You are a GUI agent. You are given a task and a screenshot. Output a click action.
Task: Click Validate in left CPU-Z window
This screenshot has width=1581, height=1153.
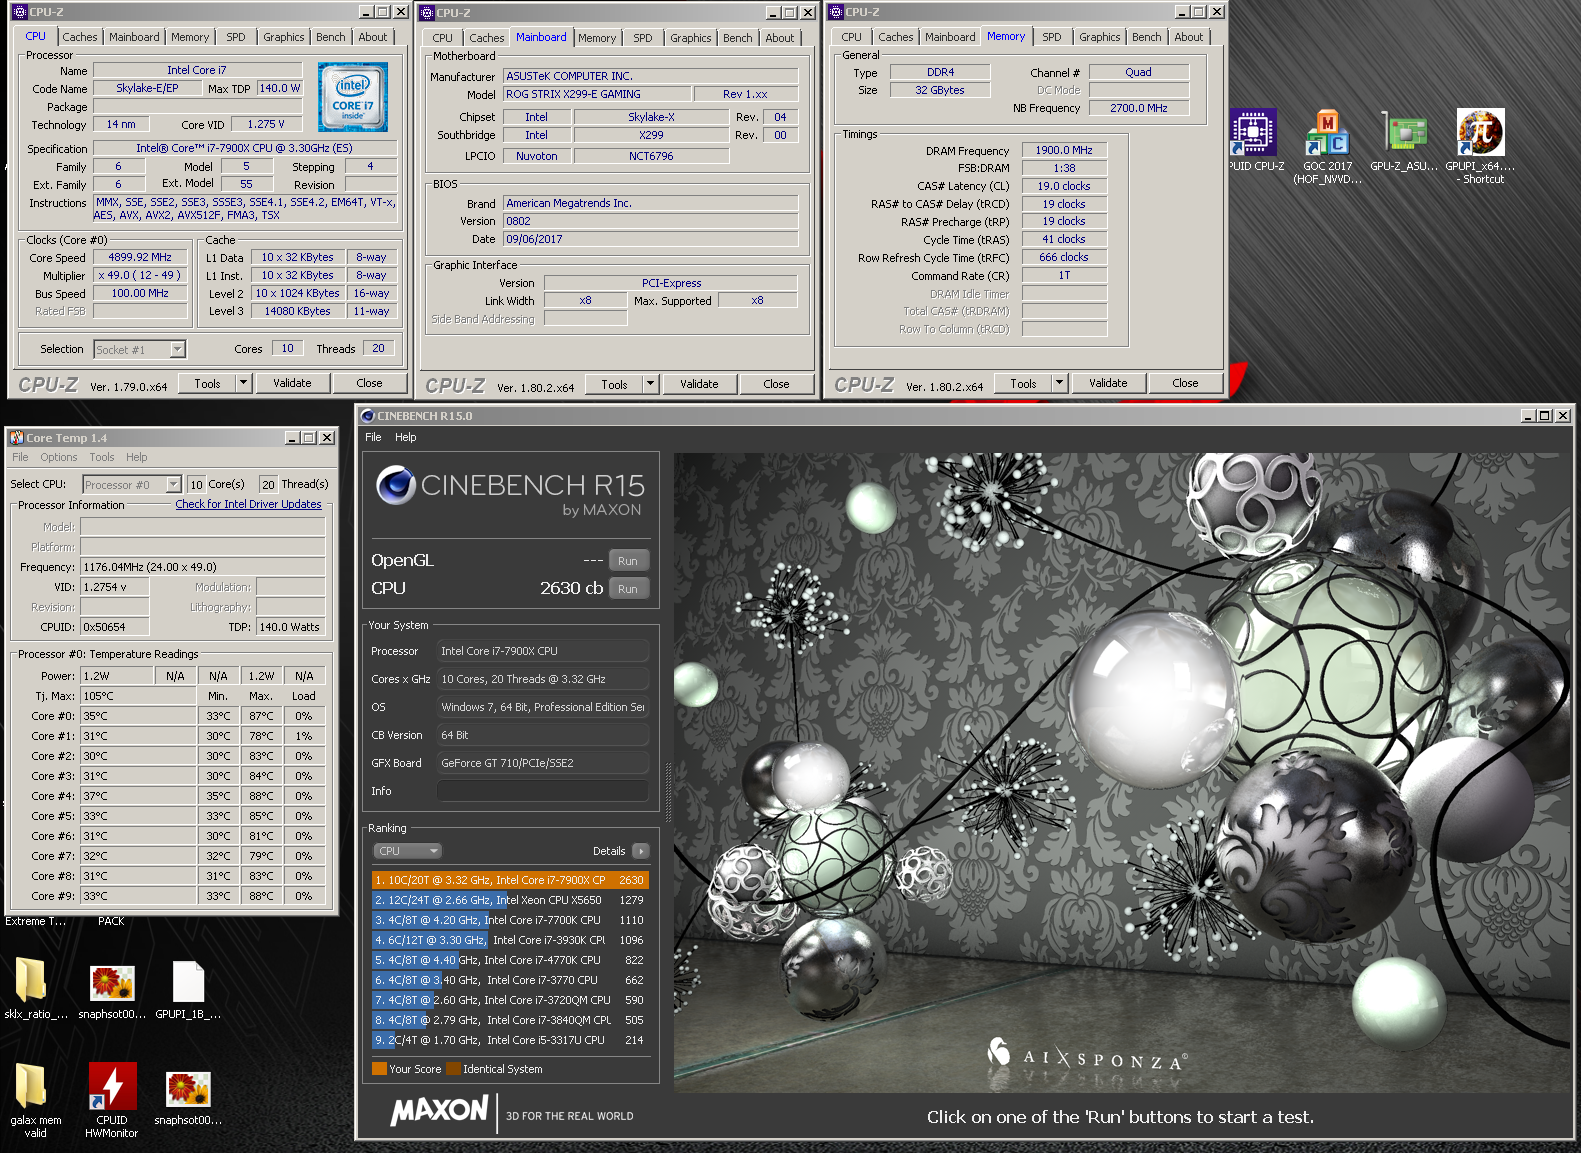pos(292,383)
